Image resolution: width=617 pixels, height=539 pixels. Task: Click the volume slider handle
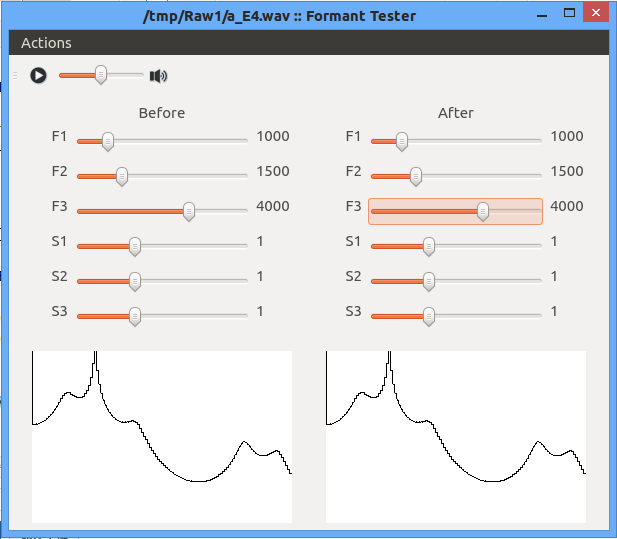coord(101,75)
